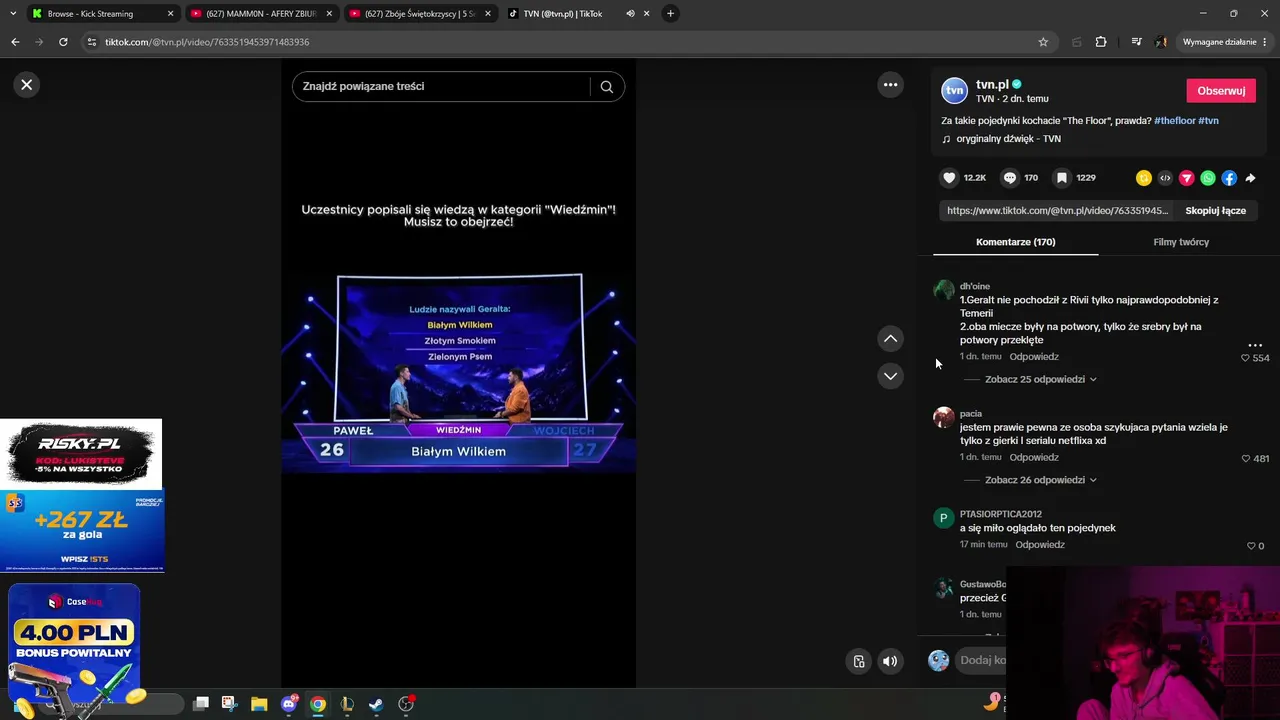Click the search magnifier in 'Znajdź powiązane treści'
The image size is (1280, 720).
tap(606, 87)
